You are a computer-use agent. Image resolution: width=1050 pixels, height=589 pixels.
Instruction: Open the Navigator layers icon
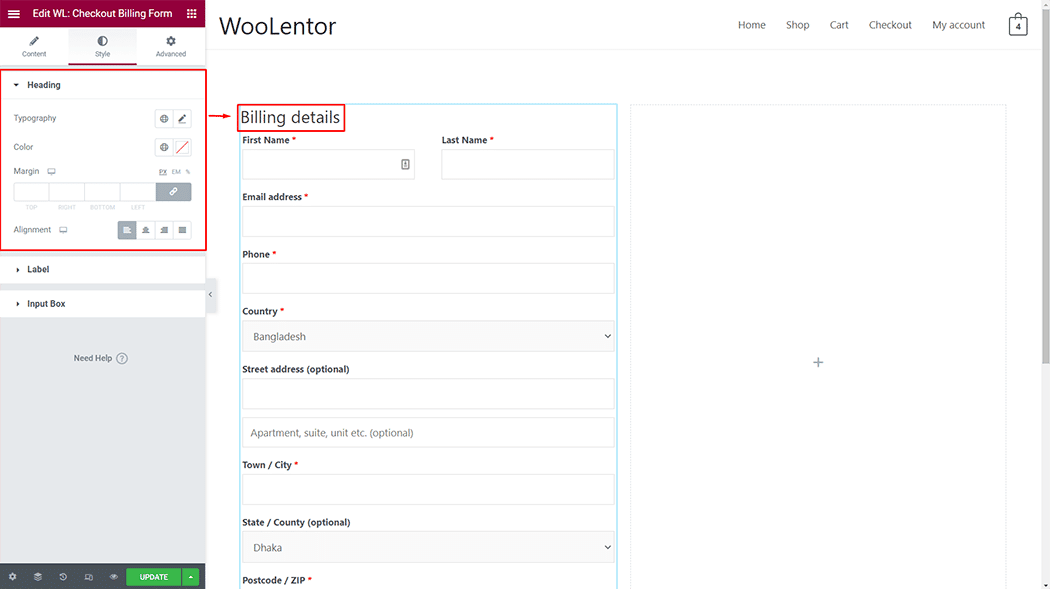[38, 577]
